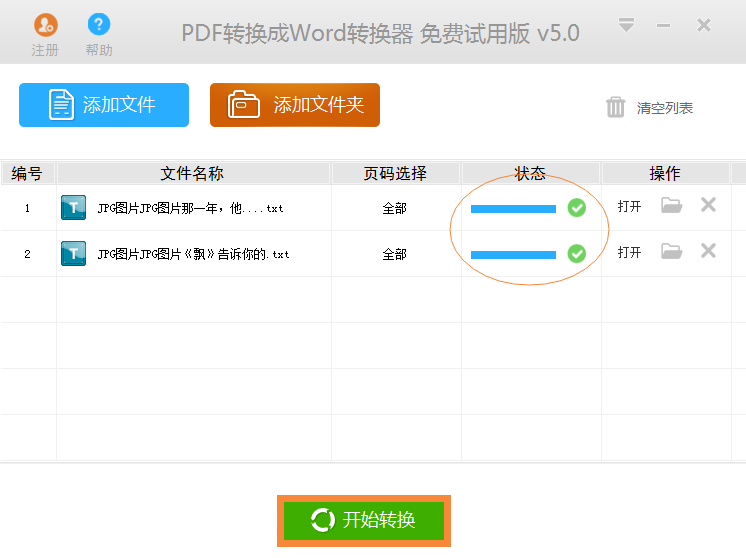Select the txt file icon in row 1
This screenshot has width=746, height=558.
click(x=73, y=207)
